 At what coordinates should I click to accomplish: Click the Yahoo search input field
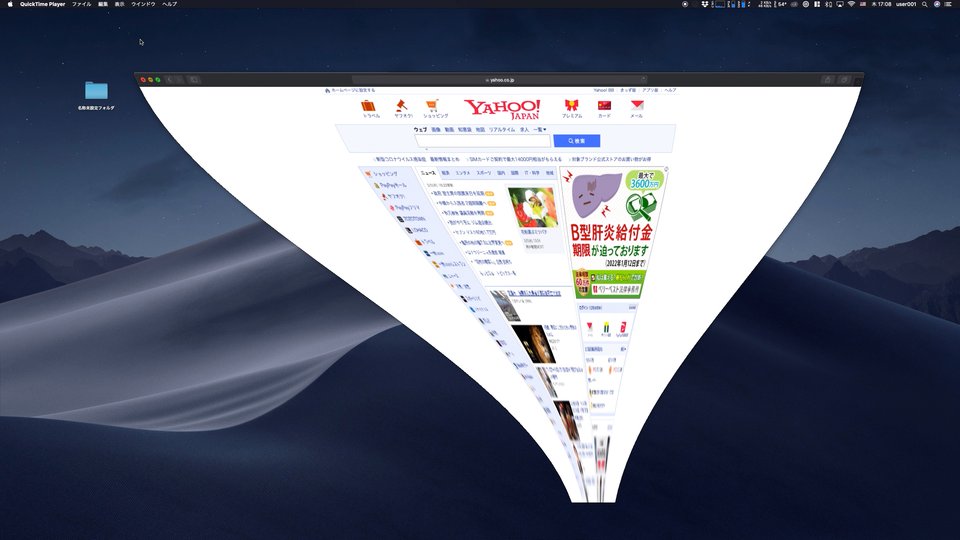coord(482,141)
